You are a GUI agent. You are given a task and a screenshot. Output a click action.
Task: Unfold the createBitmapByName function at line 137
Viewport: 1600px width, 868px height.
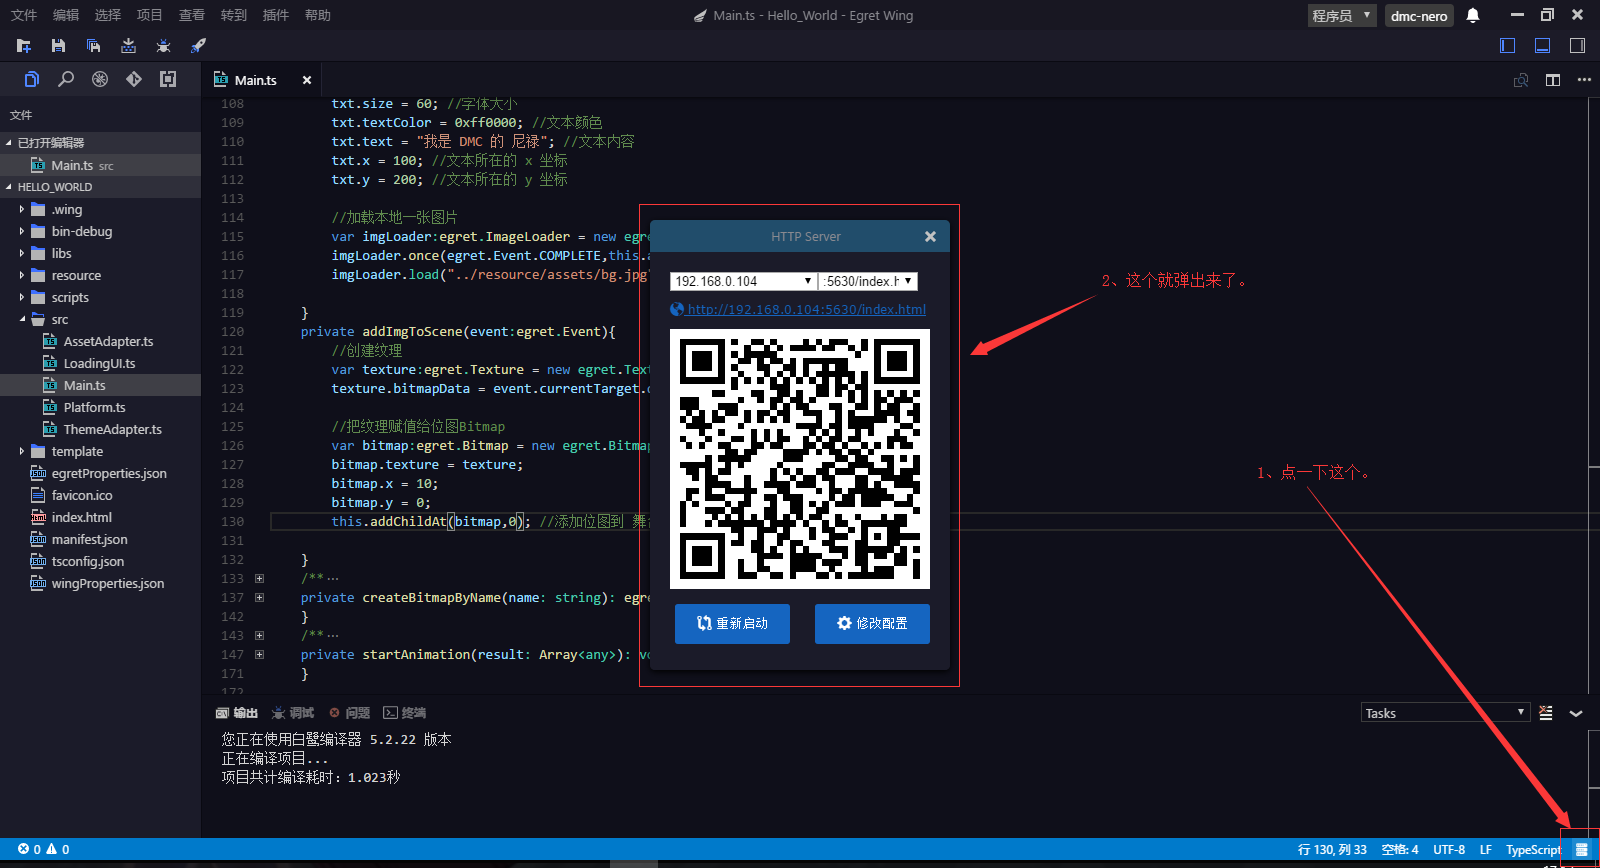click(260, 597)
